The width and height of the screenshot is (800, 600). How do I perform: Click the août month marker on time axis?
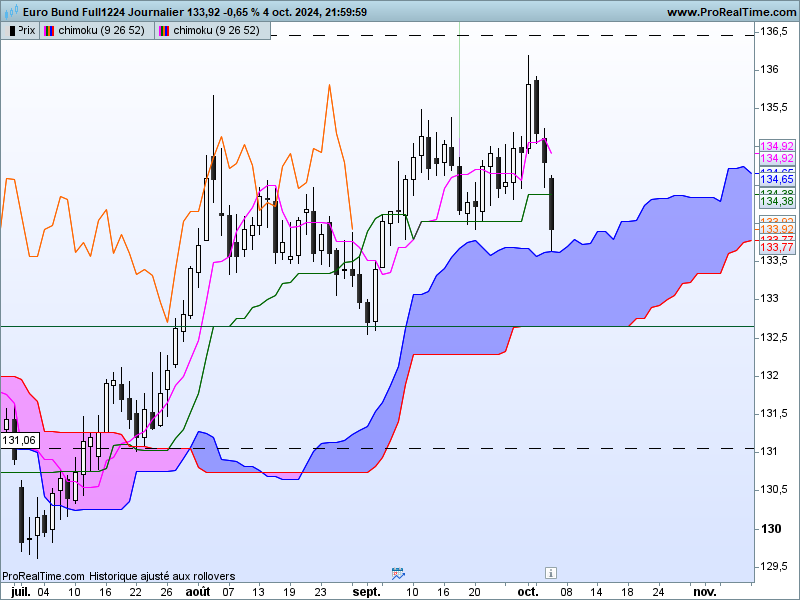pyautogui.click(x=198, y=592)
